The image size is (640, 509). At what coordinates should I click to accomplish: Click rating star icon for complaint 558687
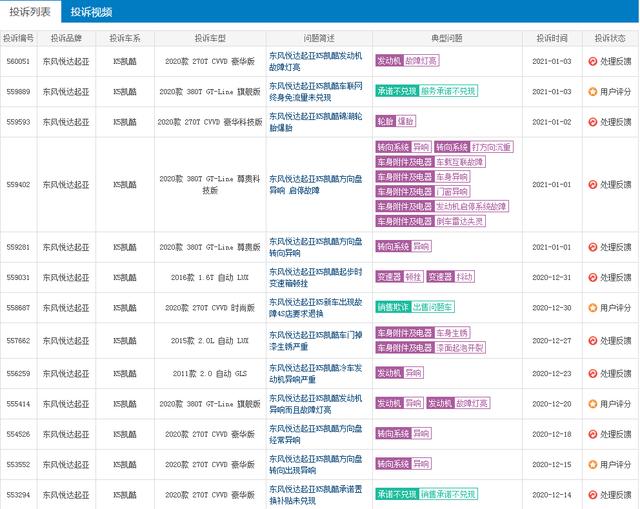593,307
